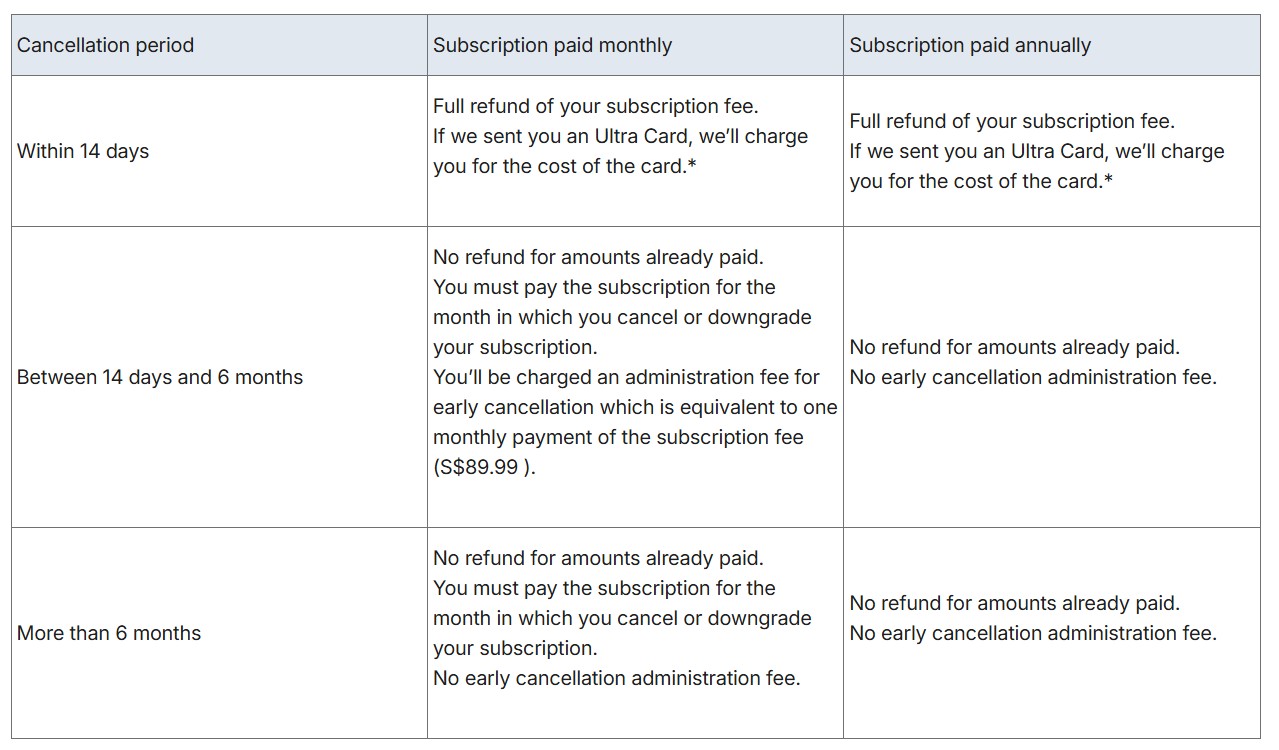Click monthly full refund text for 14 days
1279x750 pixels.
[x=596, y=106]
